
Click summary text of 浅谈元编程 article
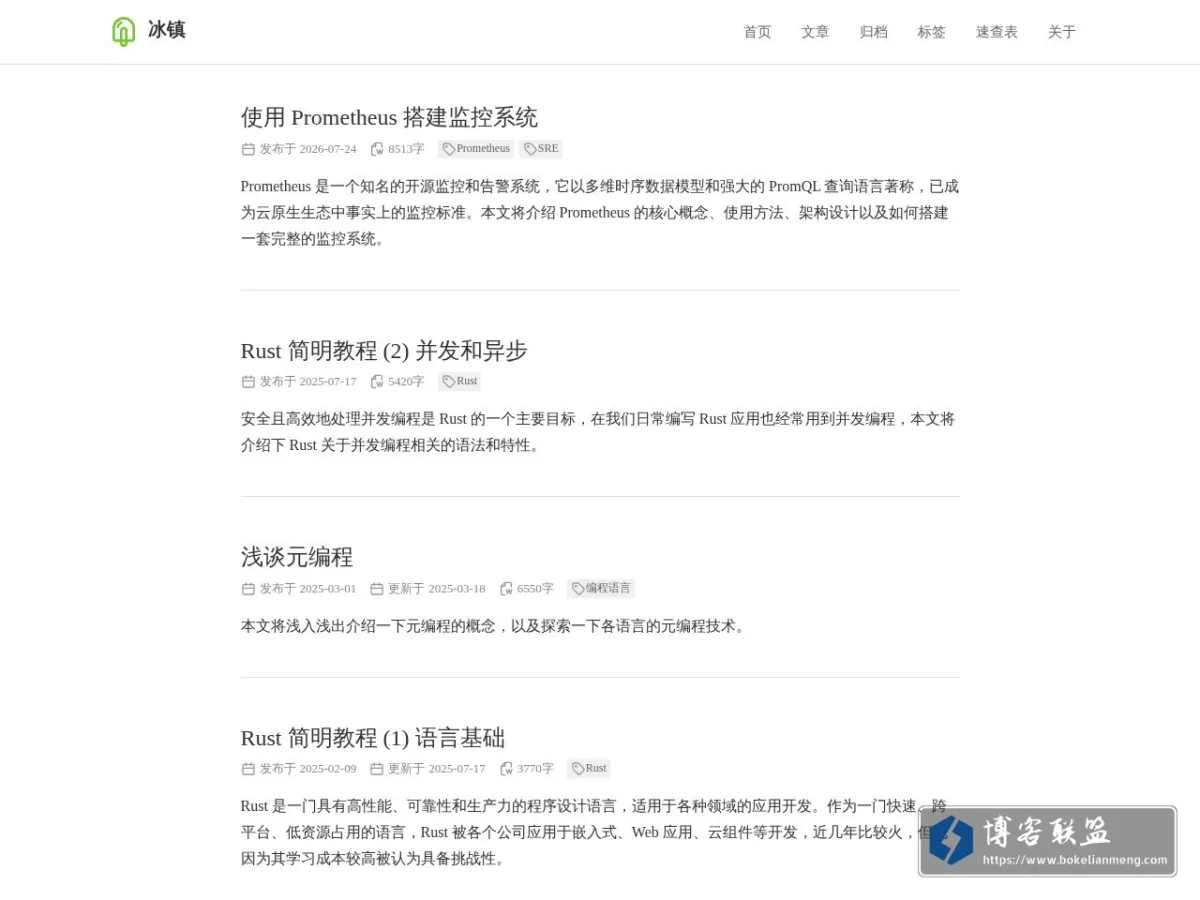pyautogui.click(x=495, y=626)
